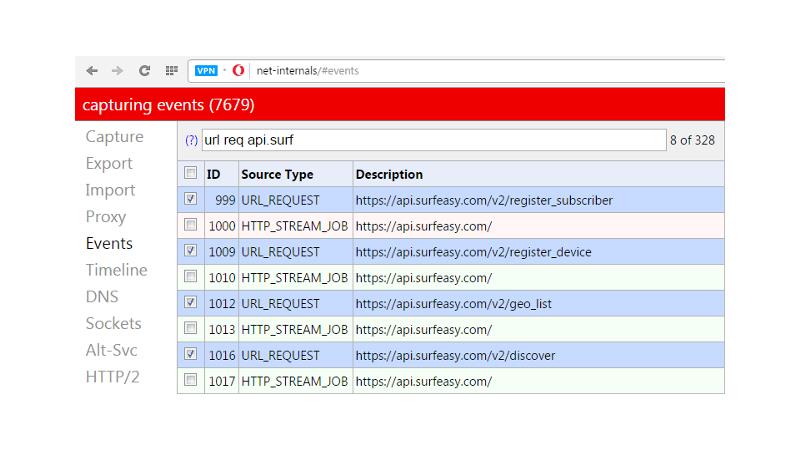This screenshot has width=800, height=450.
Task: Open the Export tab
Action: pos(109,163)
